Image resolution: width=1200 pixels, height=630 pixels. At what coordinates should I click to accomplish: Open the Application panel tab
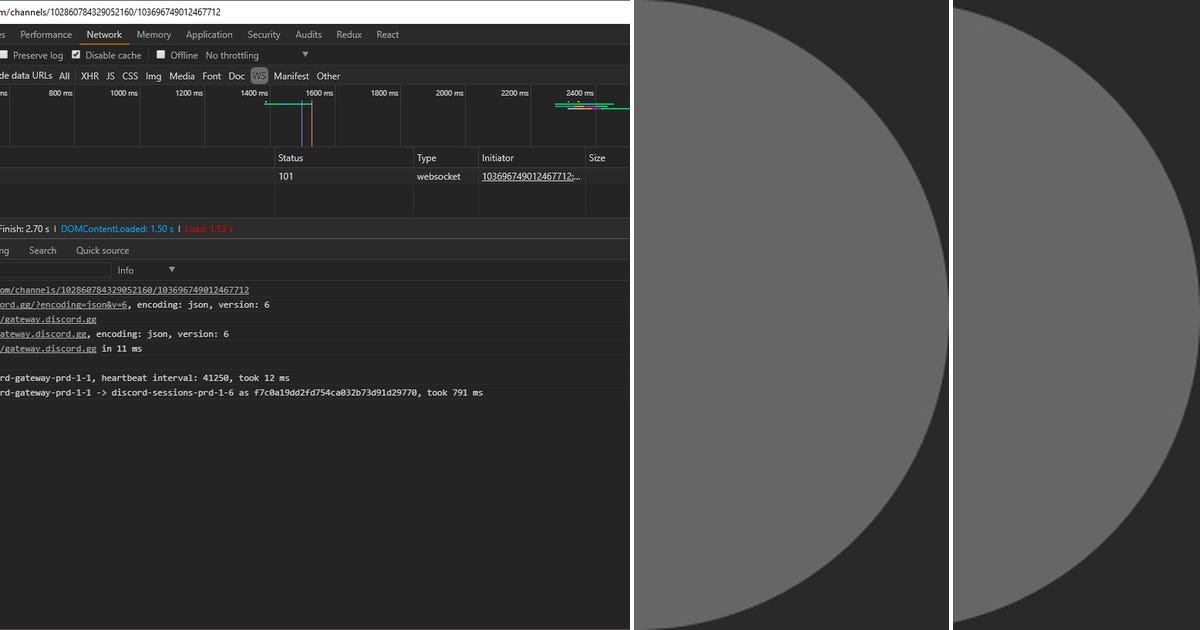[208, 34]
